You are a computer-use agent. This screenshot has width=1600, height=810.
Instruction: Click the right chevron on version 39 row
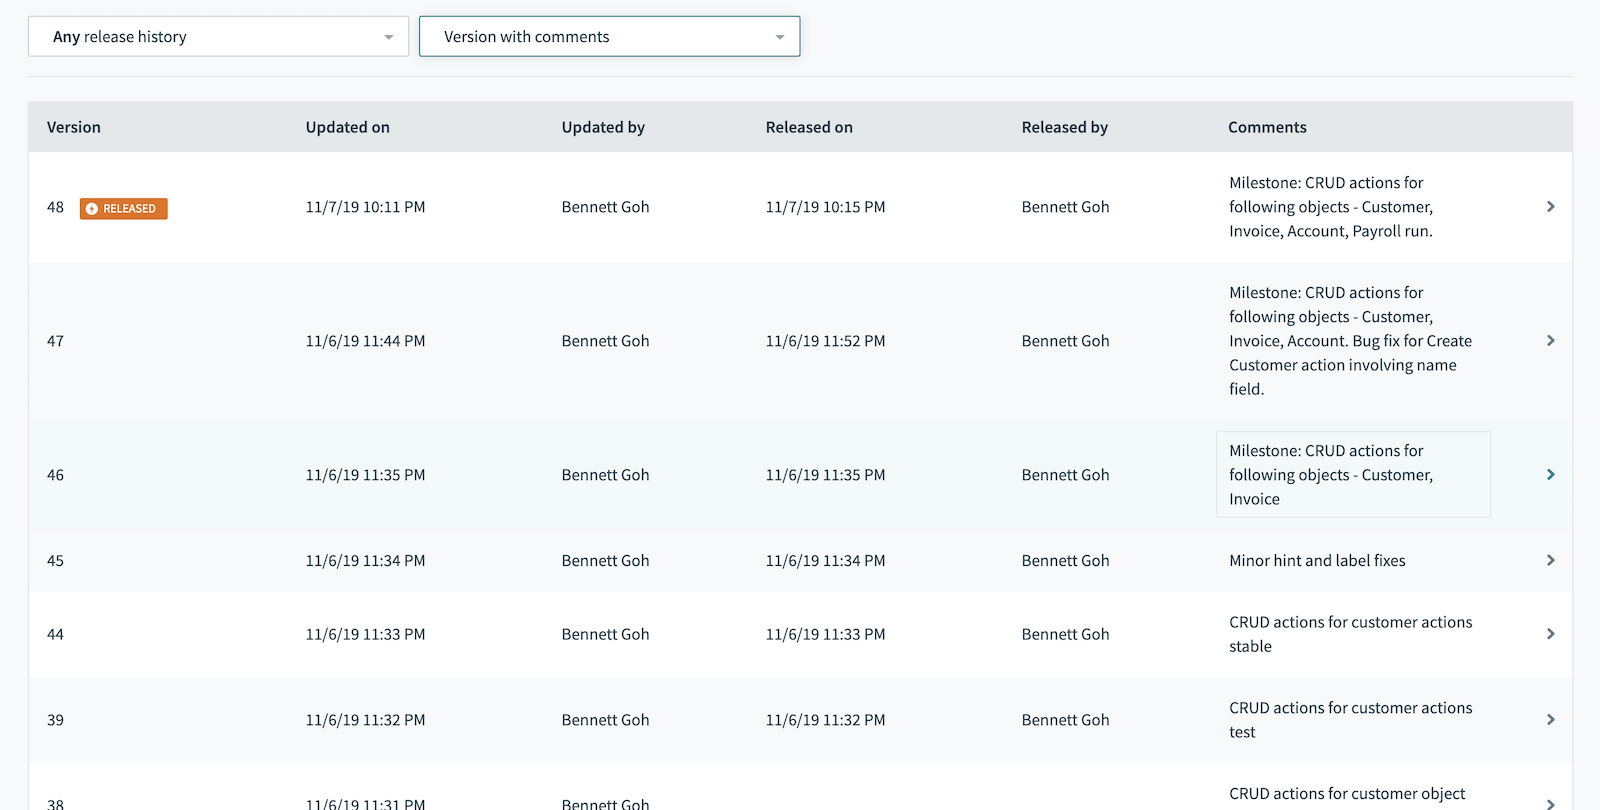tap(1550, 720)
